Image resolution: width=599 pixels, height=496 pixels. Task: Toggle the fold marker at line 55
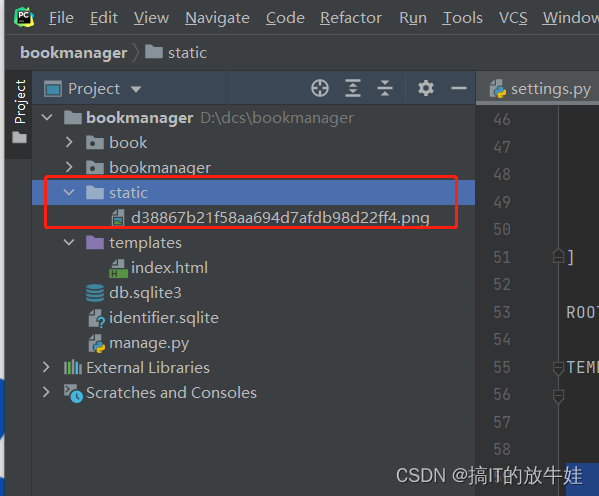click(558, 368)
